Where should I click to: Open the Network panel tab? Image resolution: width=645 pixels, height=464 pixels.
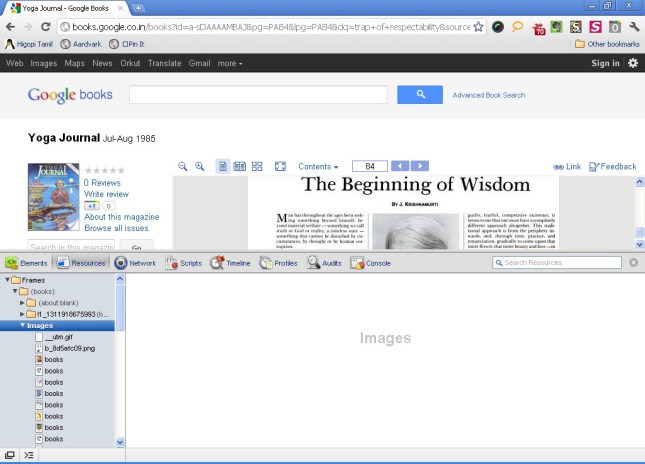[135, 263]
